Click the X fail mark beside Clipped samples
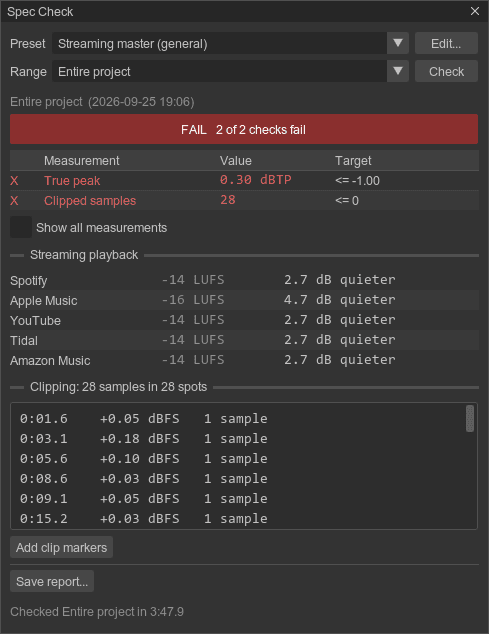489x634 pixels. coord(14,201)
